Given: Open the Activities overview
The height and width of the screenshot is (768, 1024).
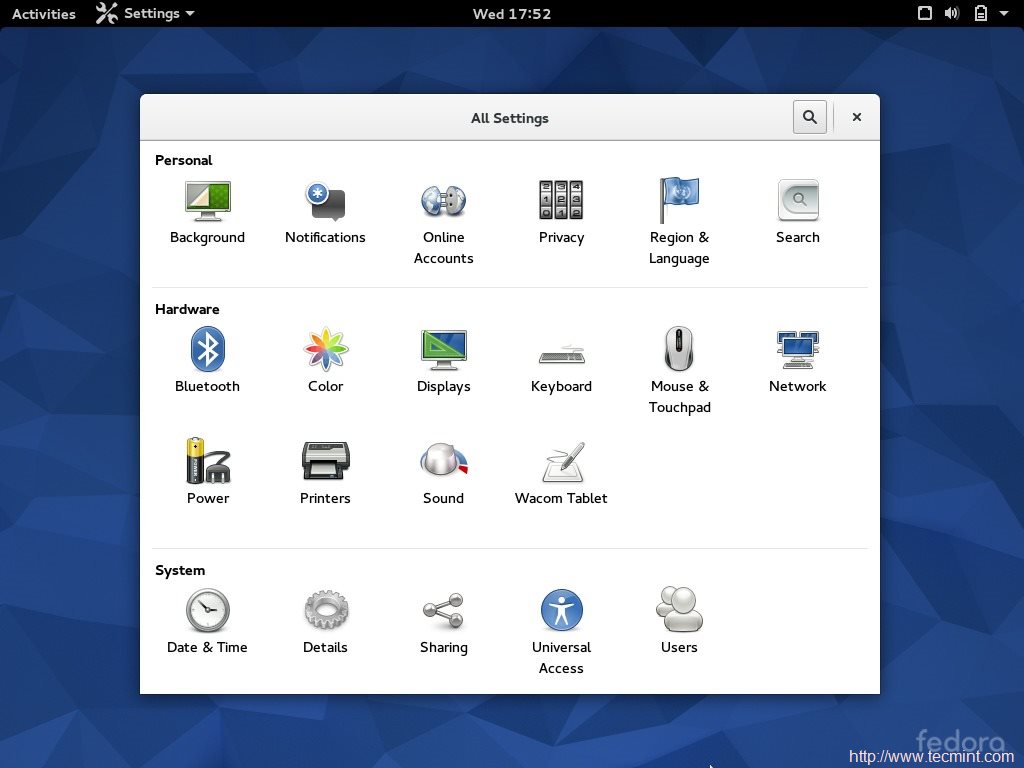Looking at the screenshot, I should 43,13.
